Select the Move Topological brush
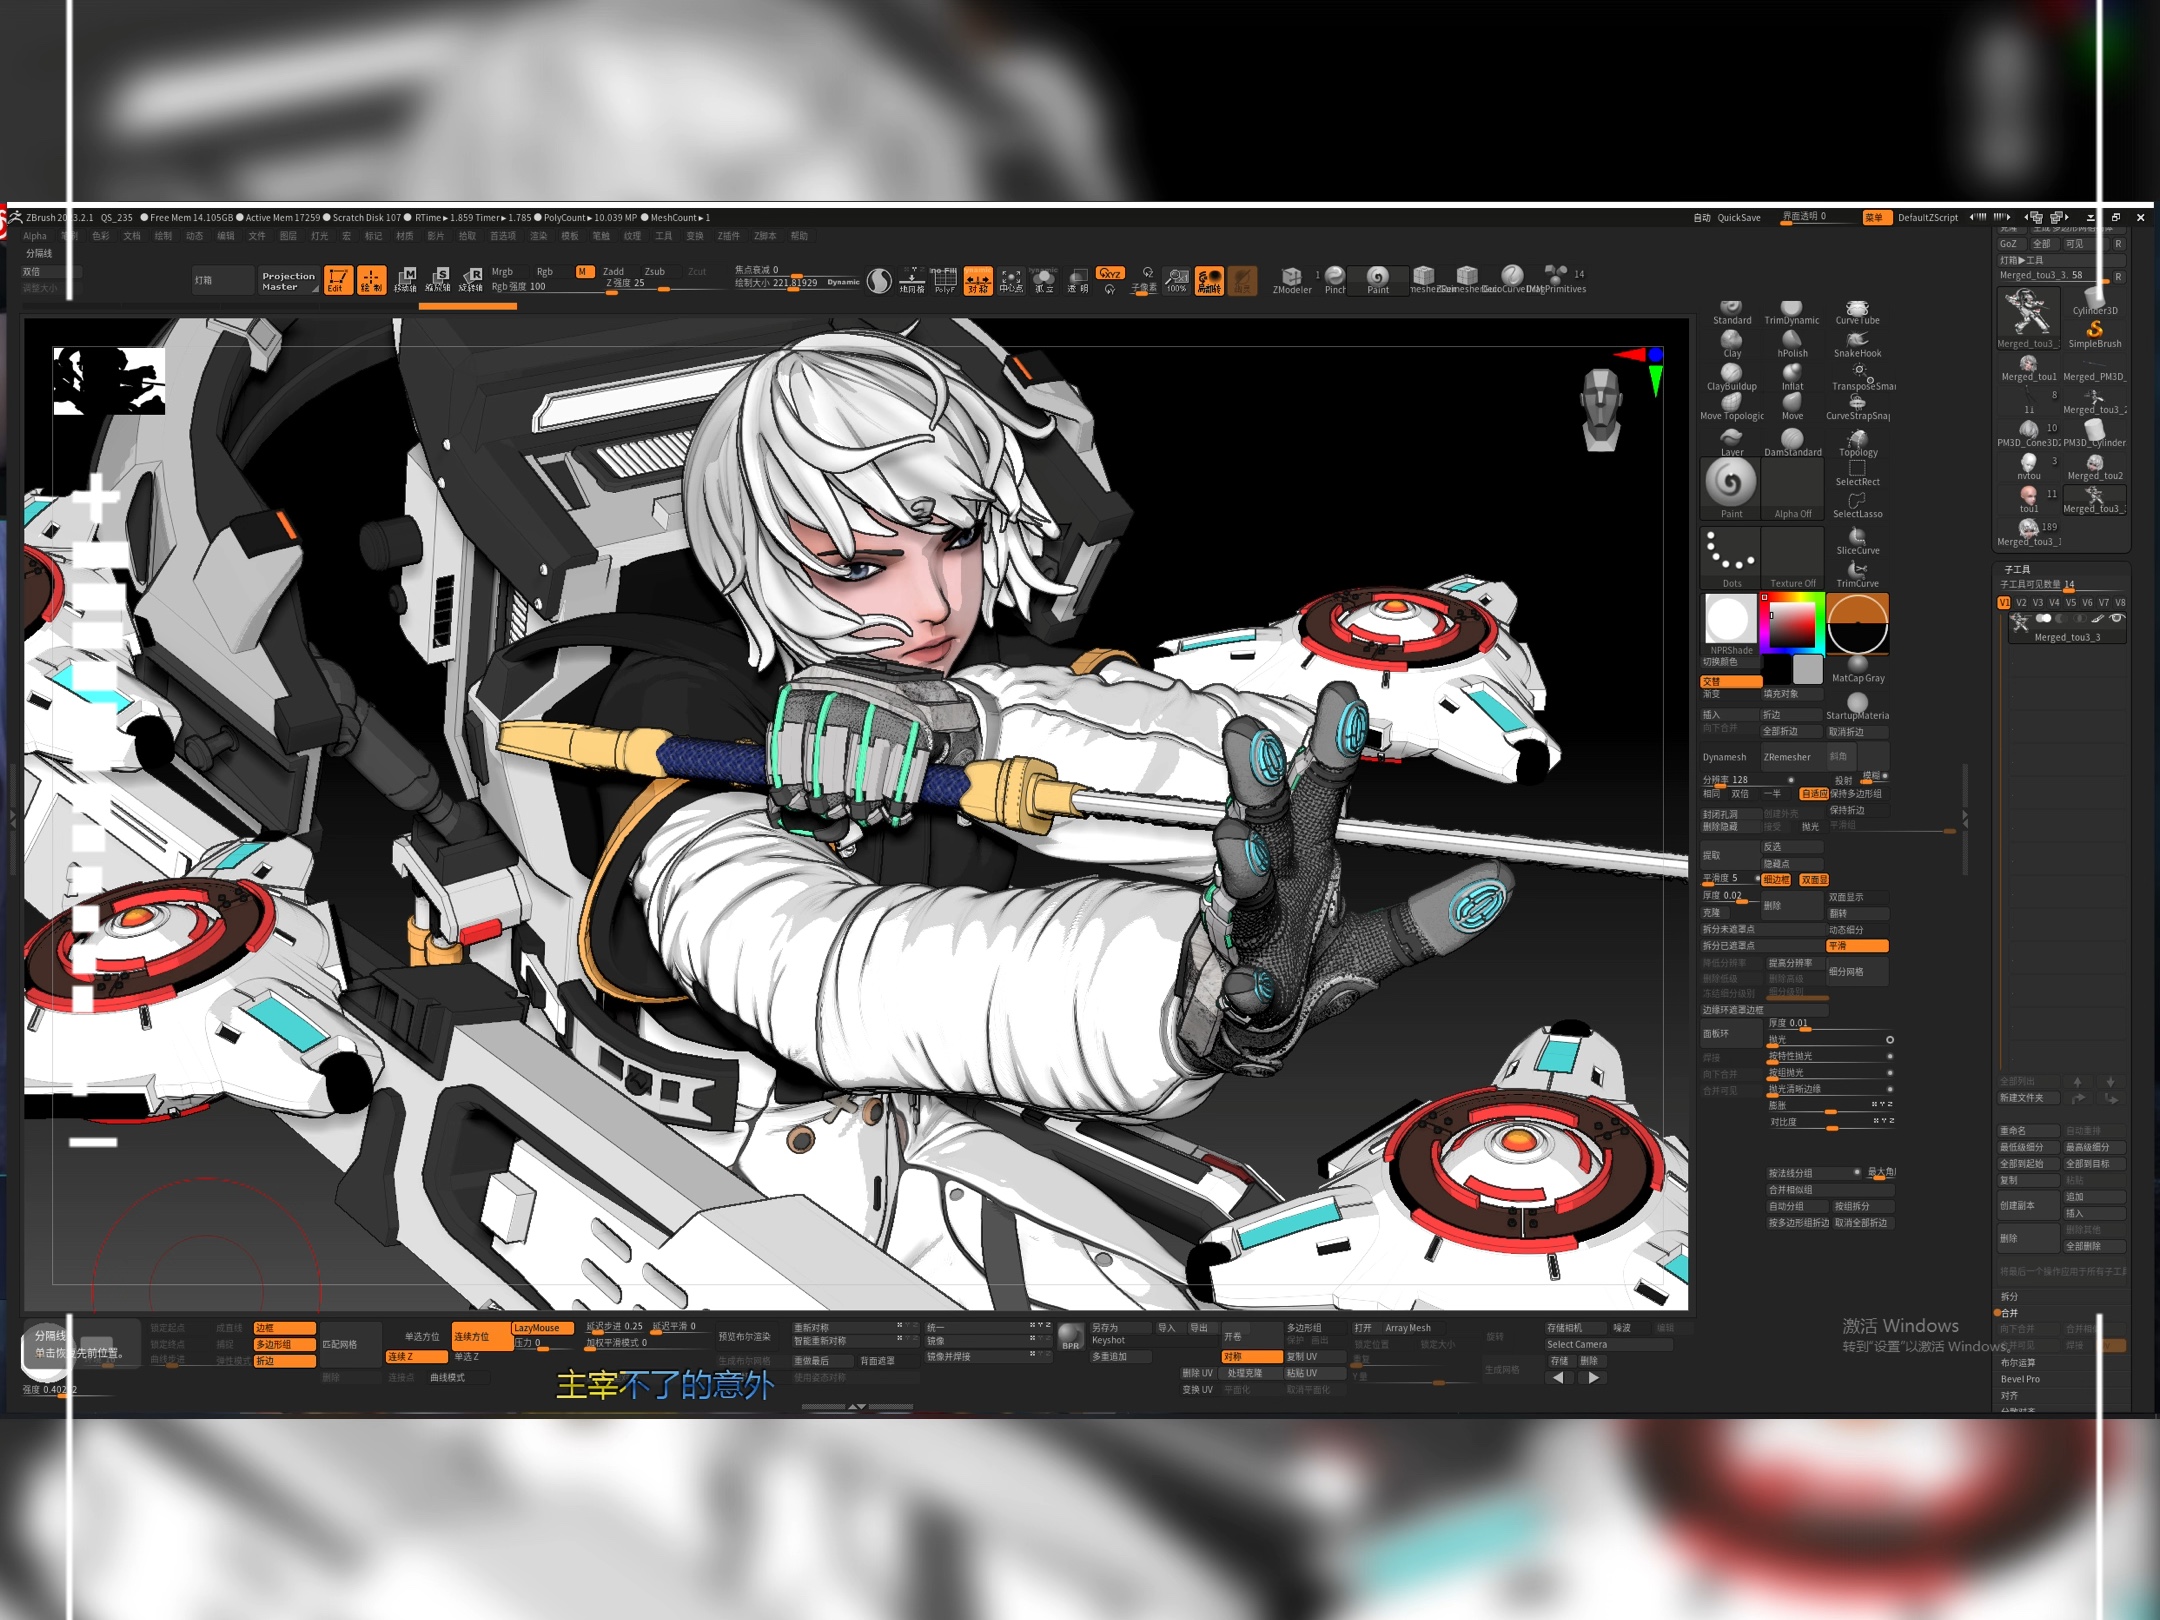Screen dimensions: 2160x1620 point(1731,408)
